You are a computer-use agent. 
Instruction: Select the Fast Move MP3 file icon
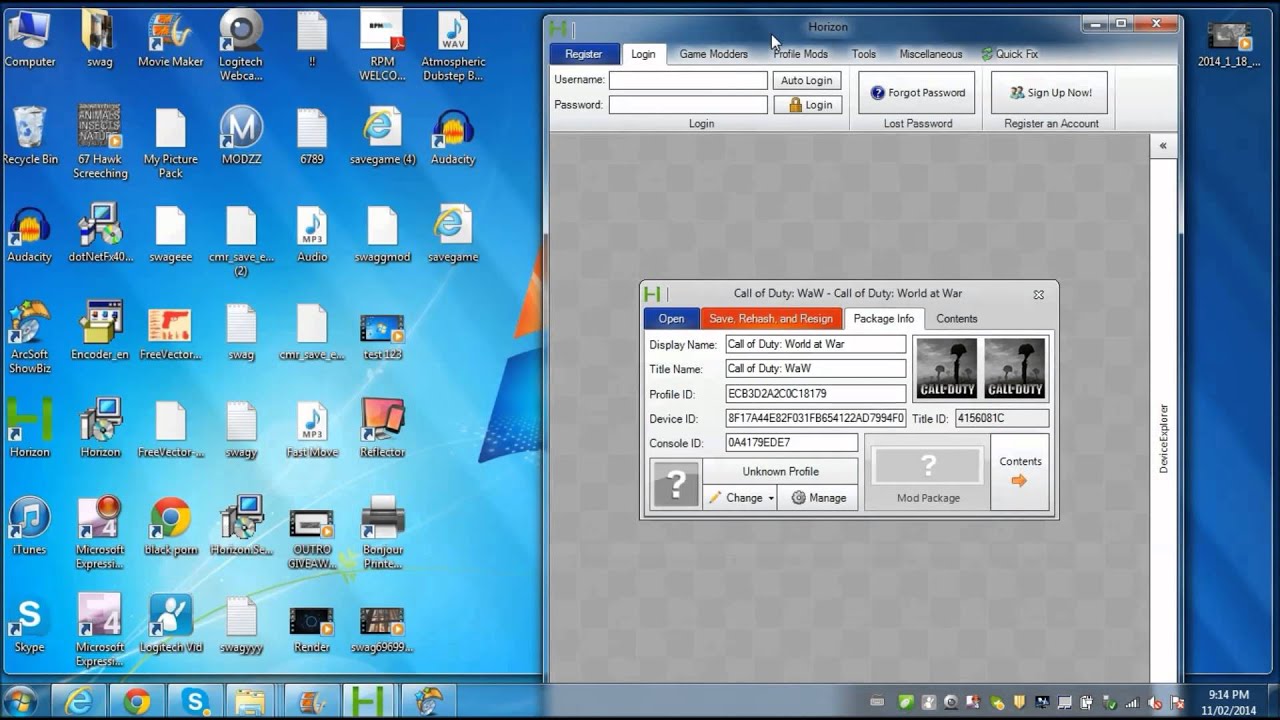click(312, 428)
